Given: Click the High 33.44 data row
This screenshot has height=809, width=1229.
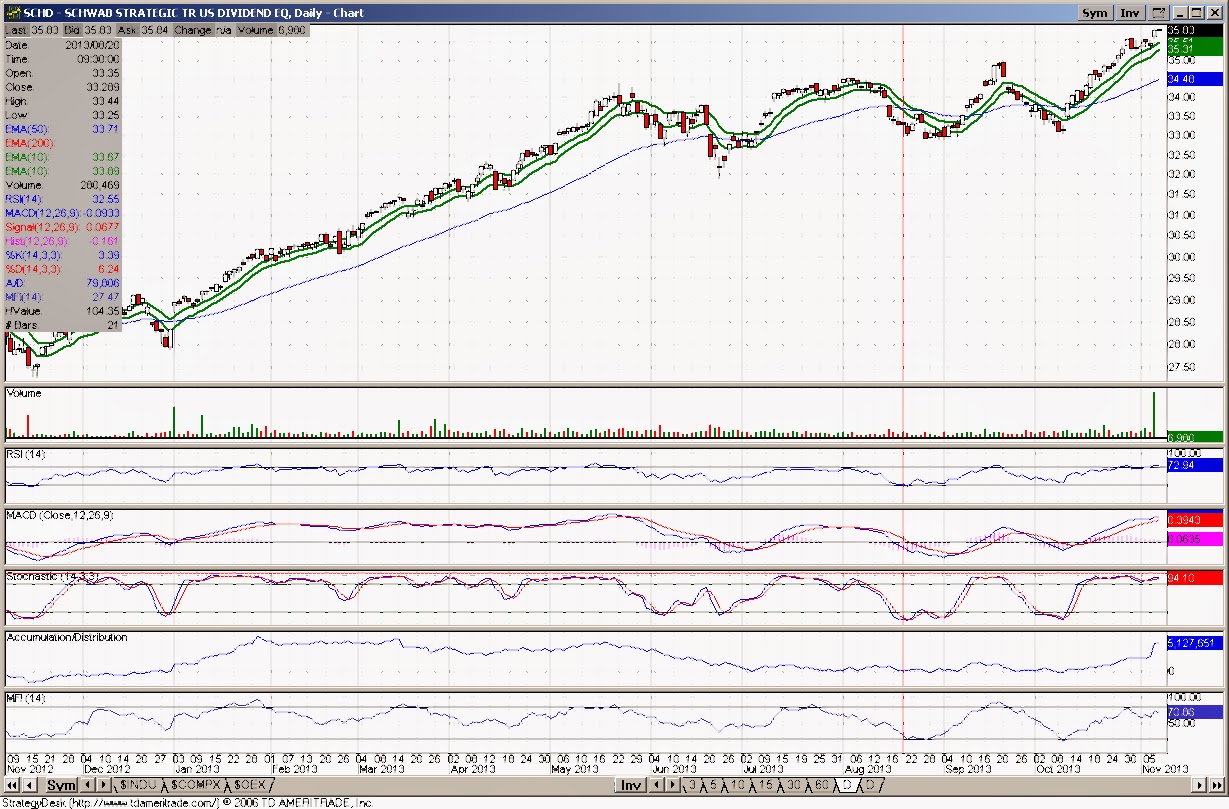Looking at the screenshot, I should coord(62,101).
